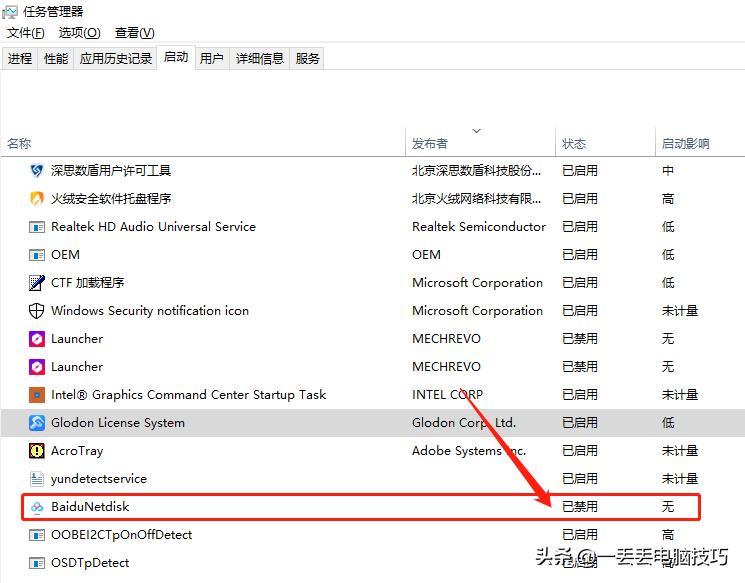Image resolution: width=745 pixels, height=583 pixels.
Task: Click publisher Glodon Corp. Ltd.
Action: (463, 423)
